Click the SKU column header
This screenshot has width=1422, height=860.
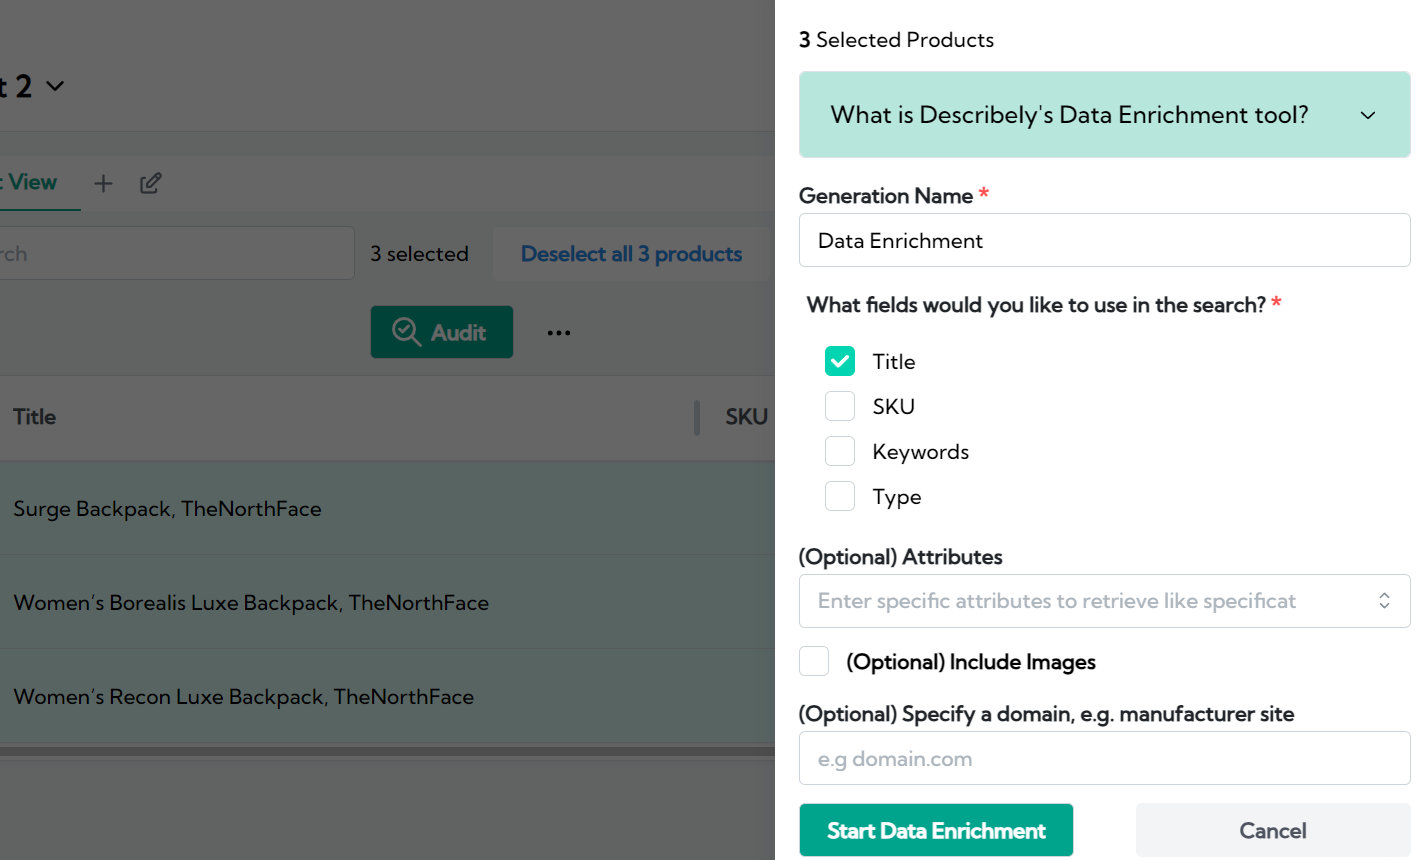pyautogui.click(x=746, y=417)
